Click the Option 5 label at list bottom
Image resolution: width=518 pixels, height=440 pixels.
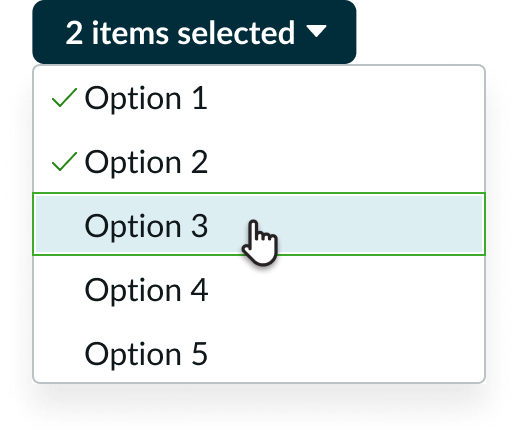pos(146,354)
